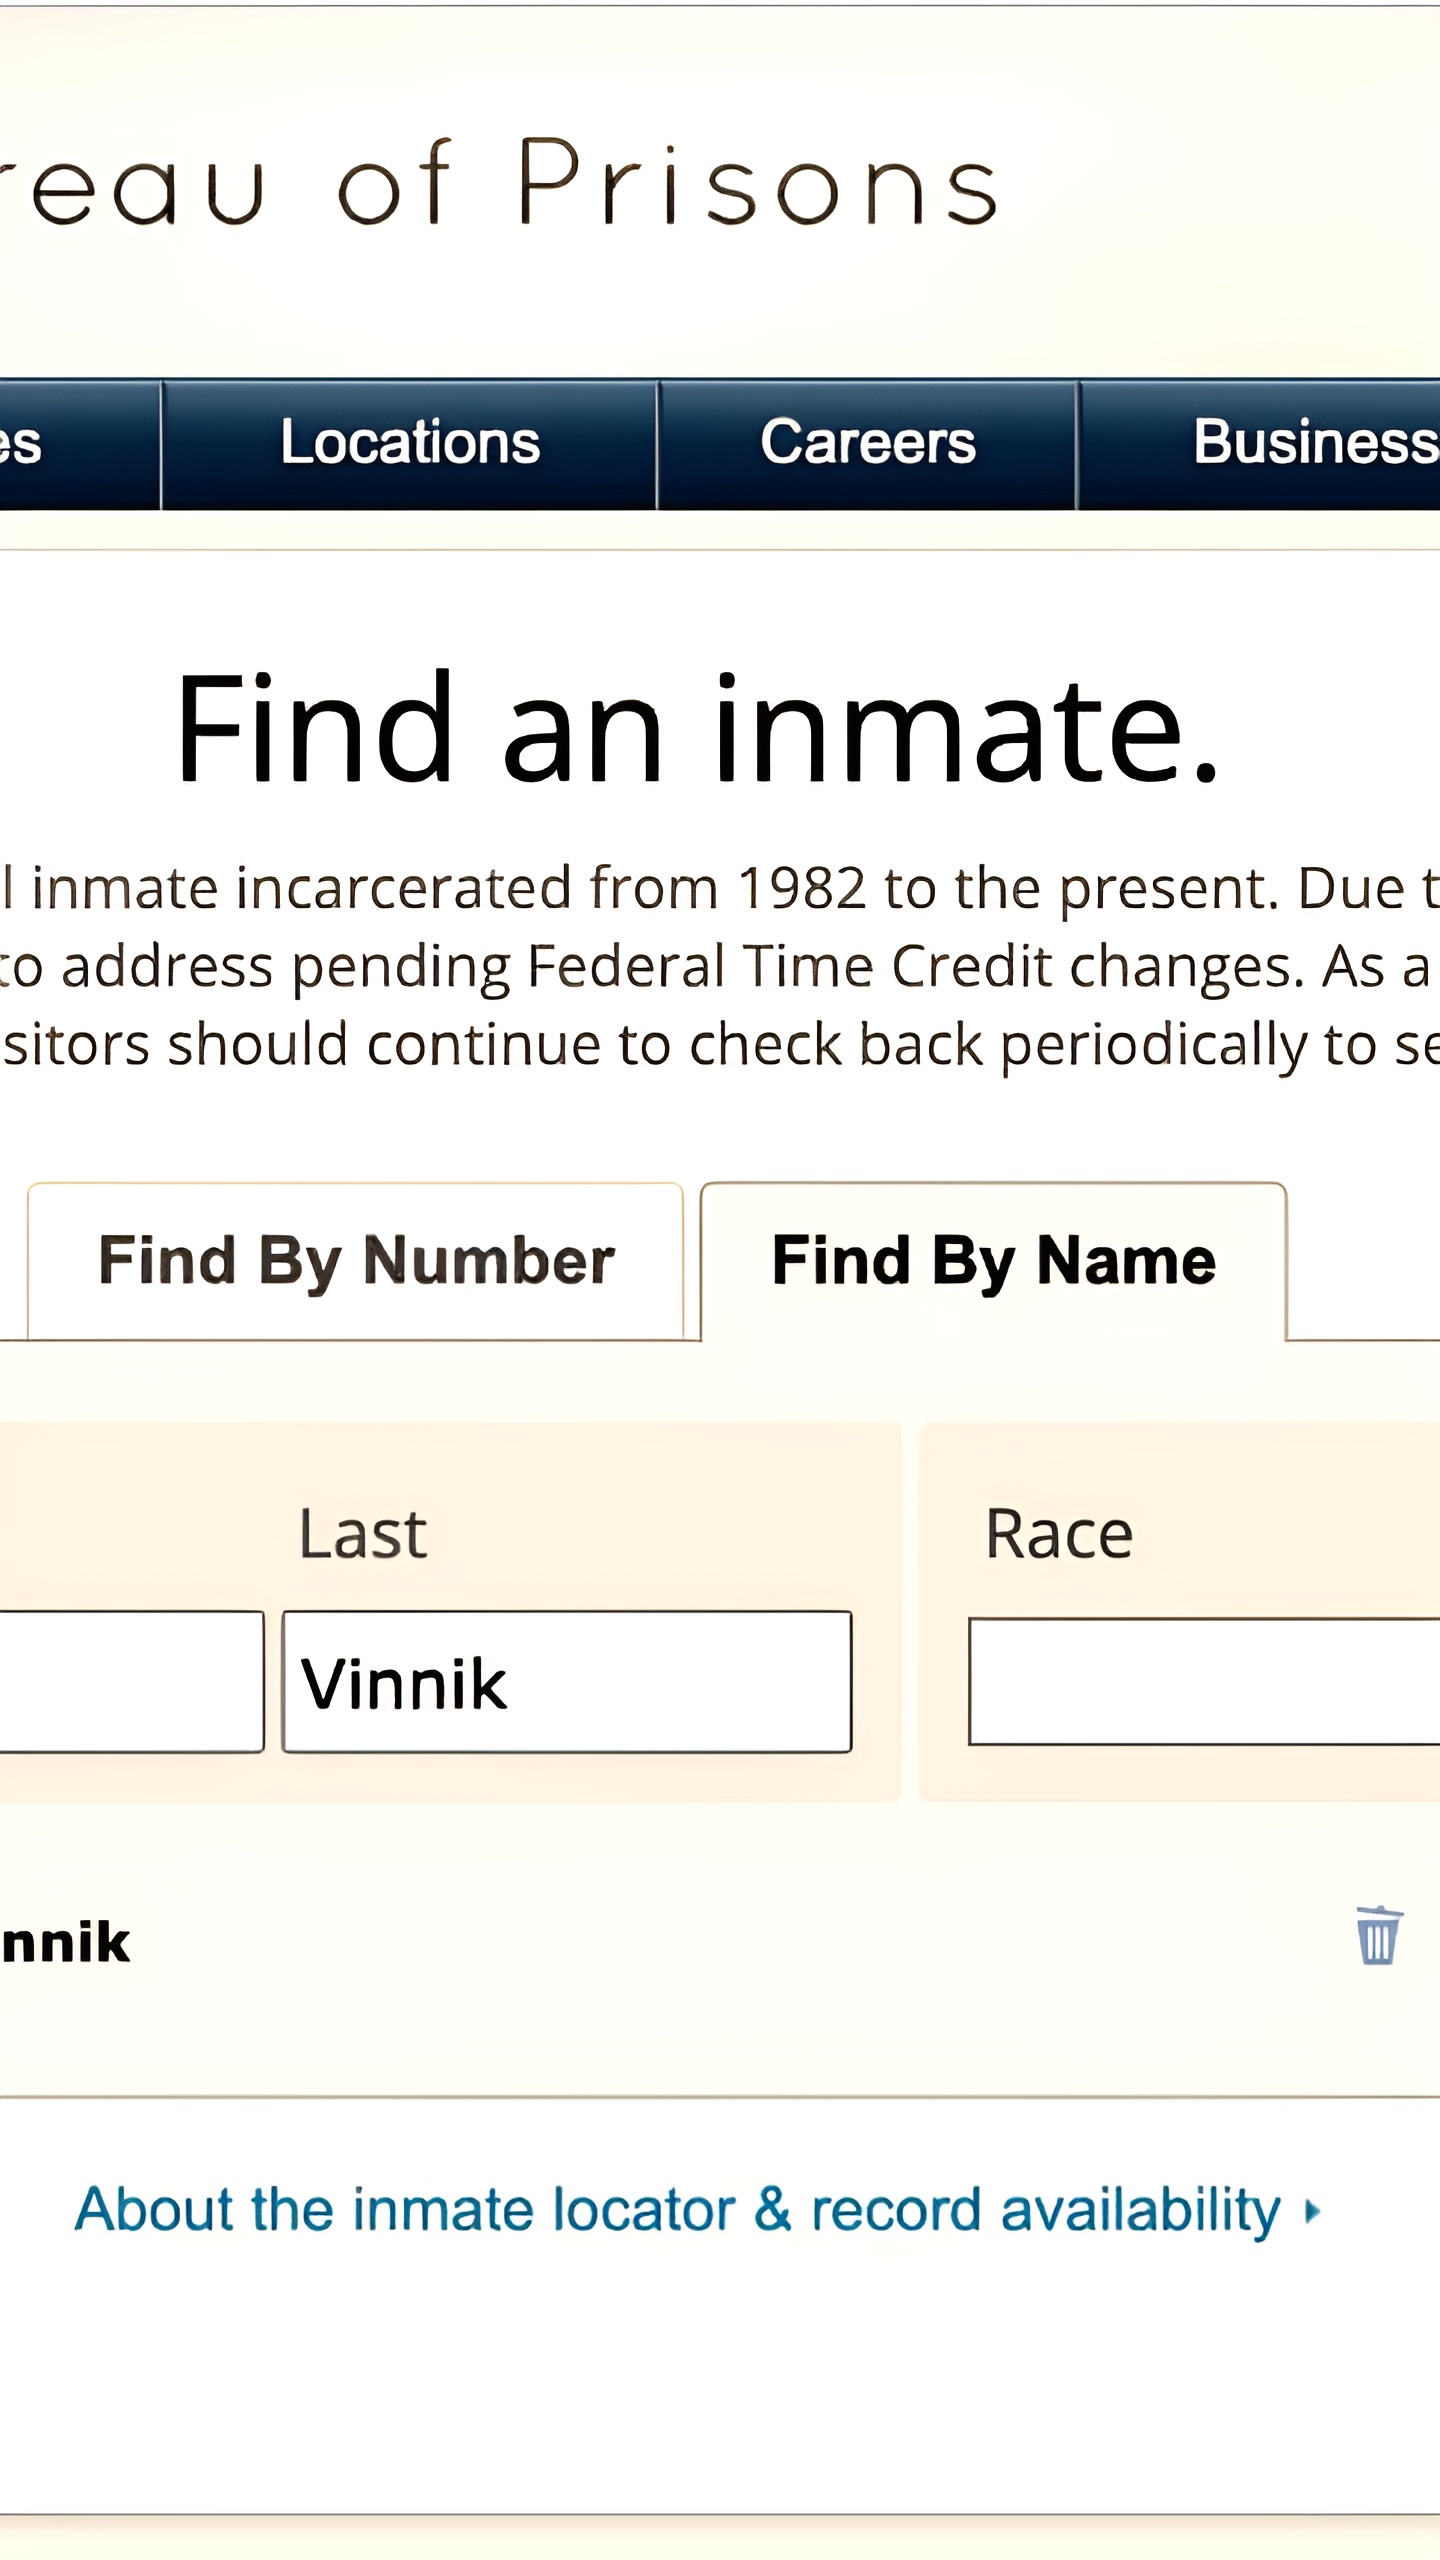Click the Federal Time Credit notice paragraph
Viewport: 1440px width, 2560px height.
point(720,967)
